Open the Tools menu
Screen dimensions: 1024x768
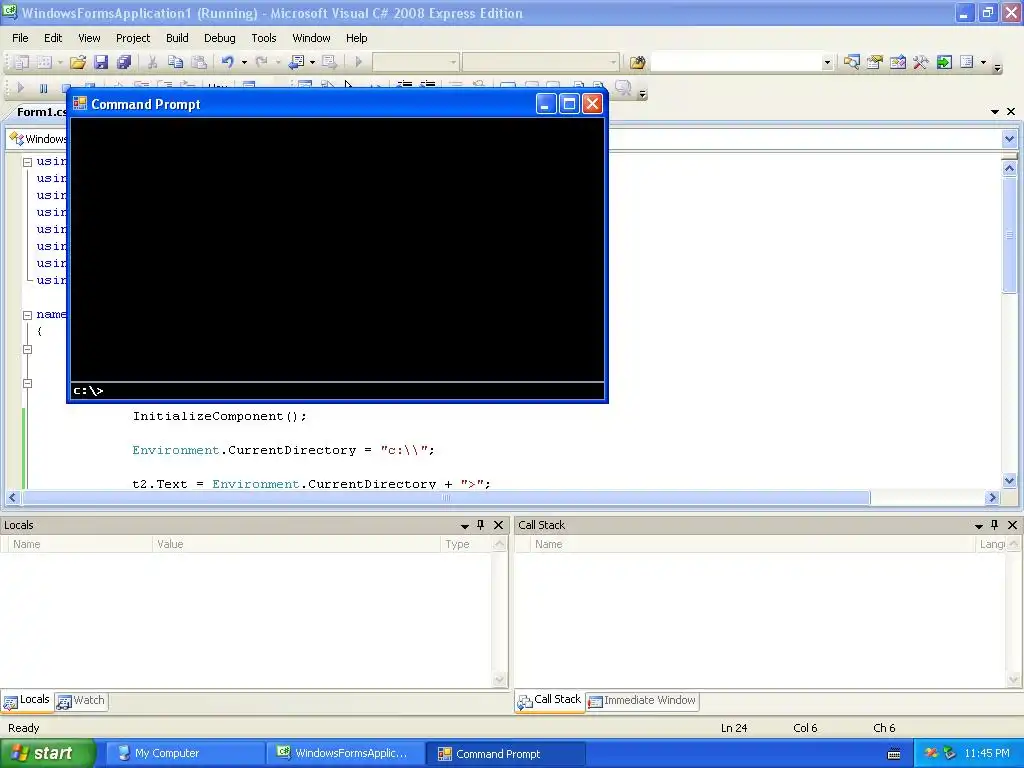pos(264,38)
